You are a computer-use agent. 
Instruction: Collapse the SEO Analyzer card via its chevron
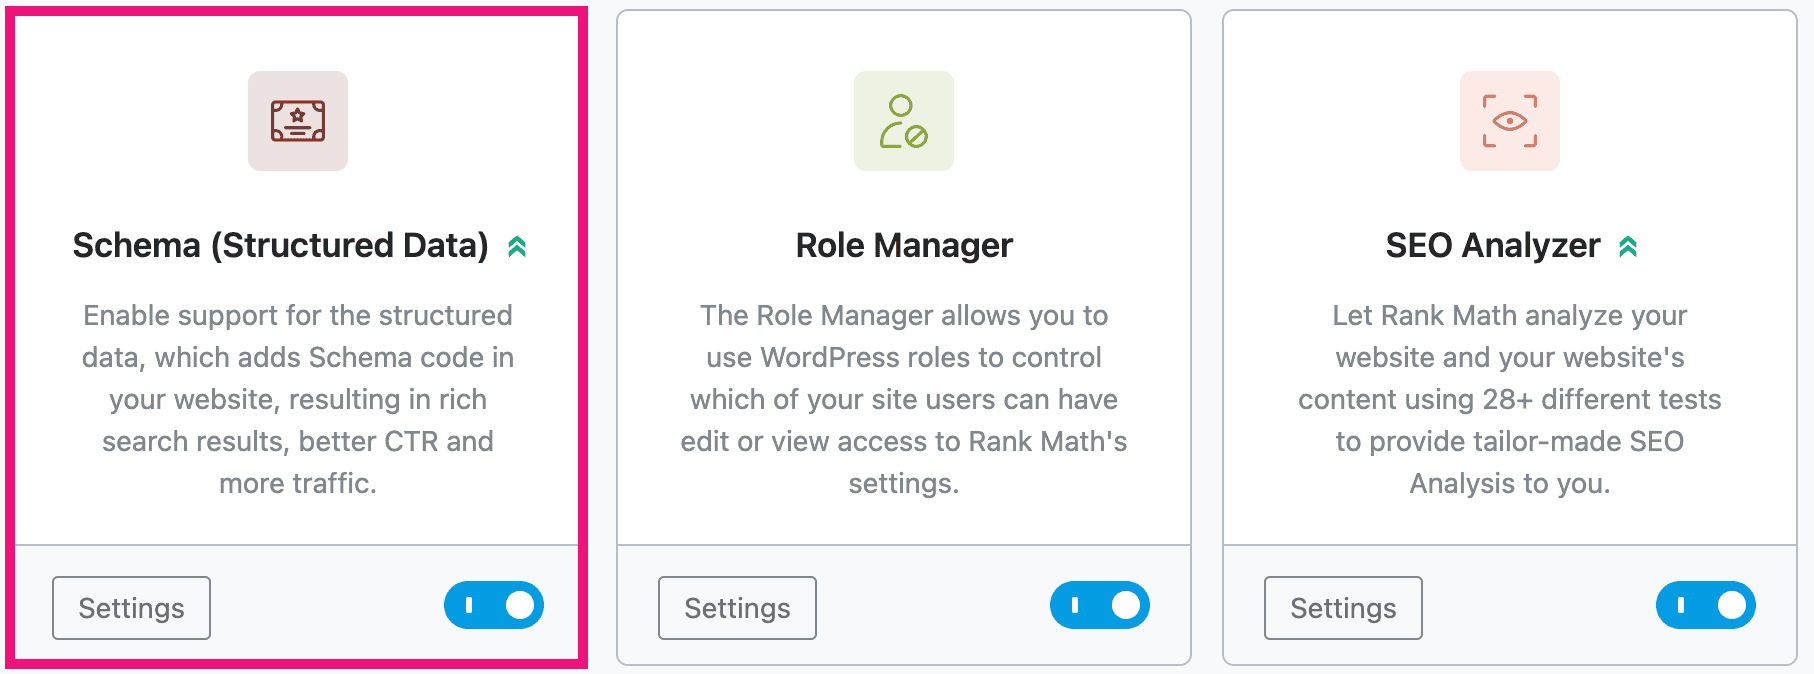pyautogui.click(x=1629, y=246)
